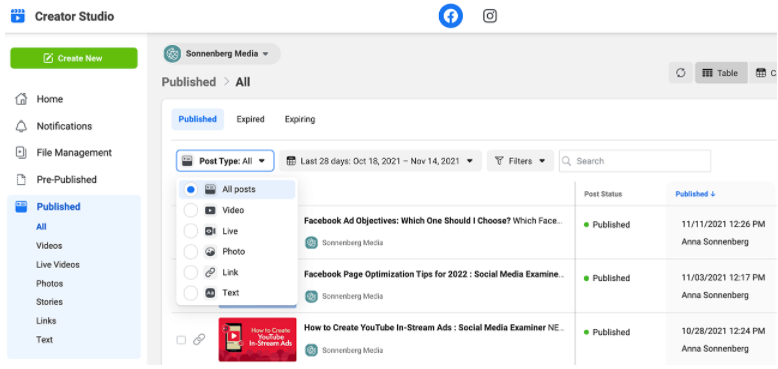Open the YouTube In-Stream Ads thumbnail
Screen dimensions: 778x369
pyautogui.click(x=258, y=340)
